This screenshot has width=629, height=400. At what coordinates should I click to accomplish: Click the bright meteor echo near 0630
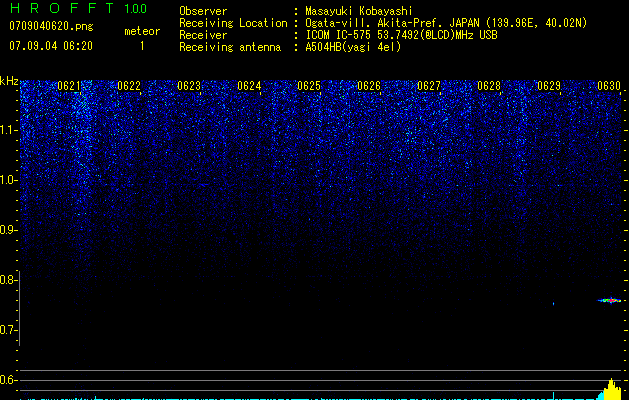pyautogui.click(x=610, y=300)
